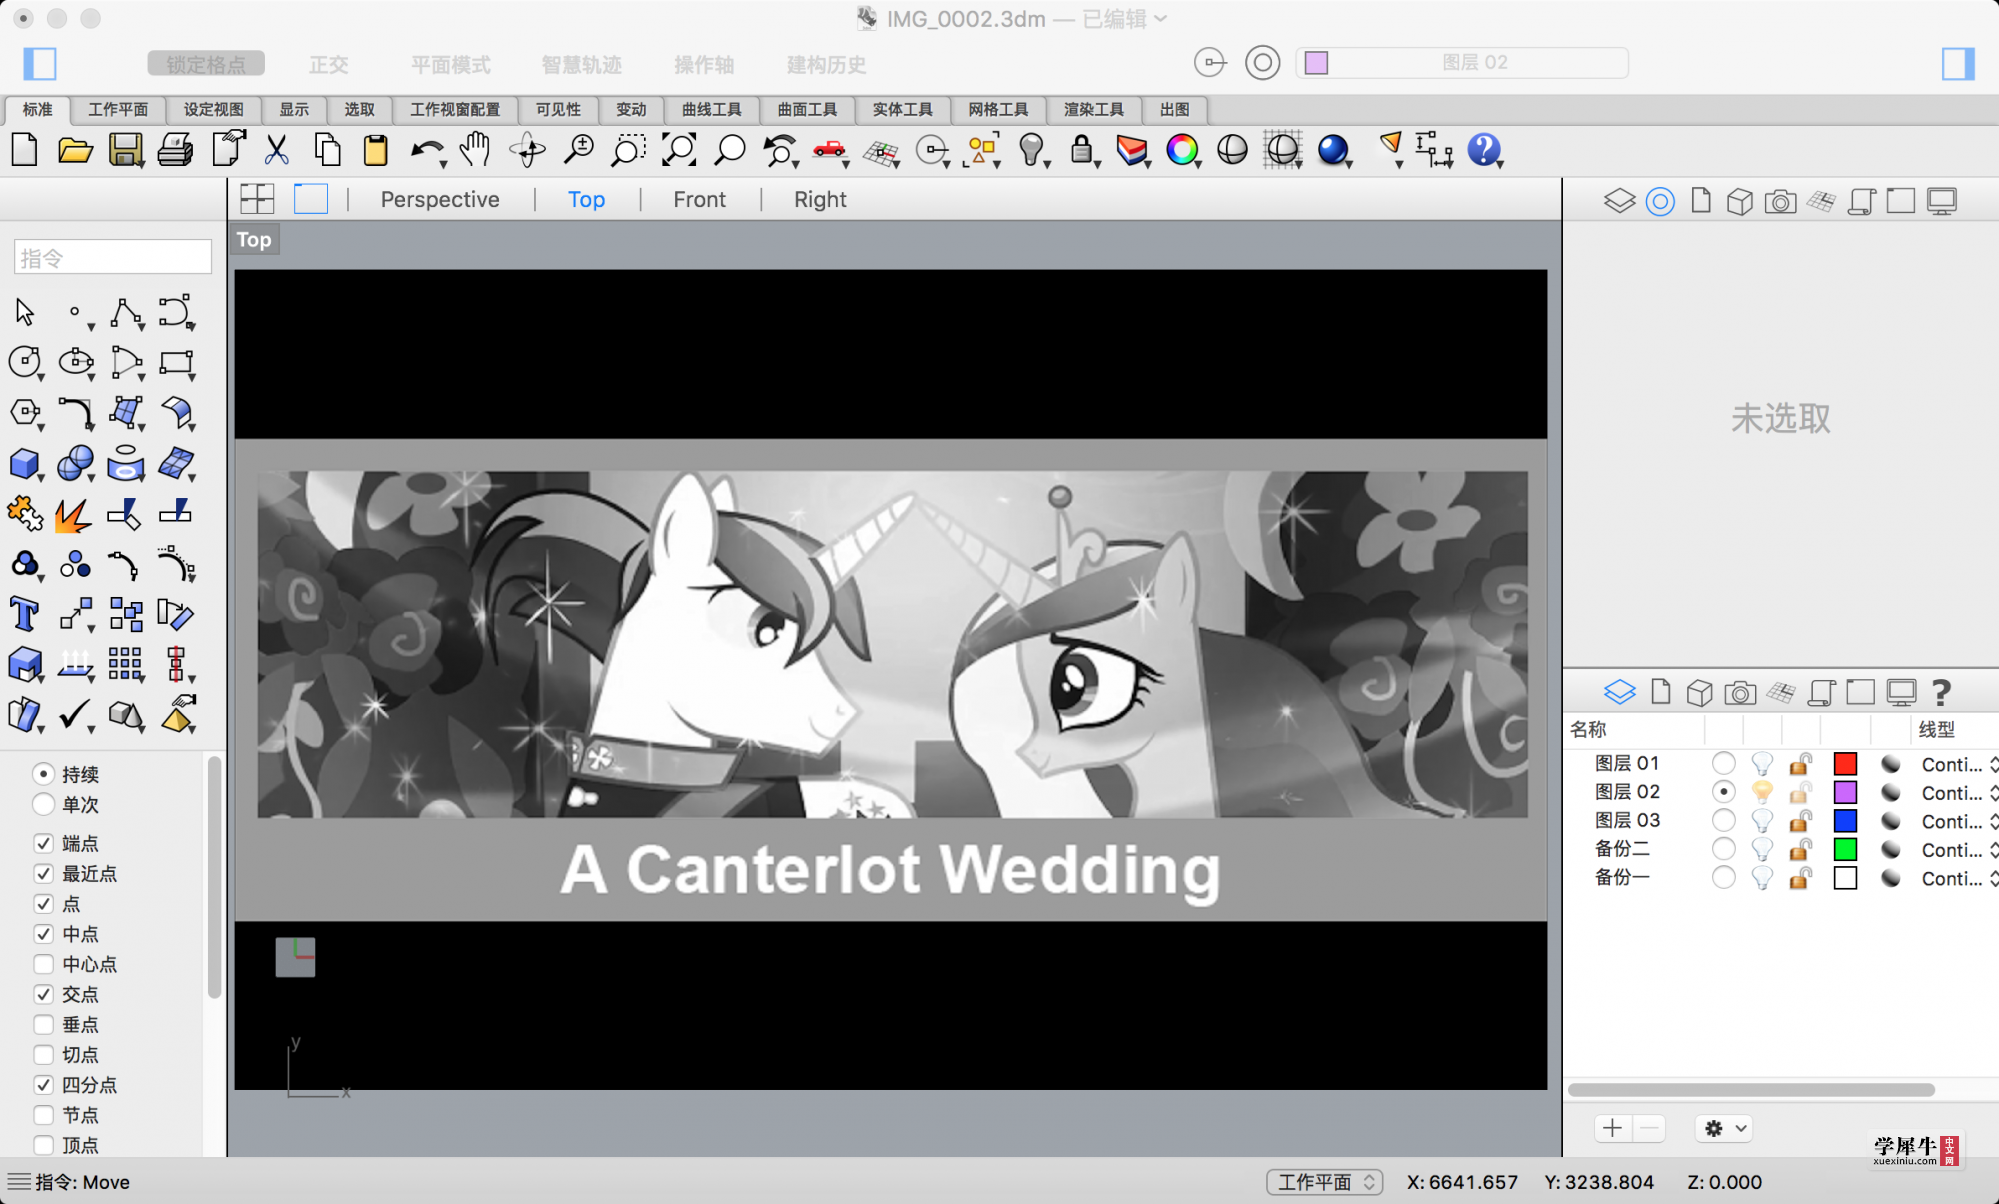Screen dimensions: 1999x1204
Task: Click the 指令 command input field
Action: tap(112, 257)
